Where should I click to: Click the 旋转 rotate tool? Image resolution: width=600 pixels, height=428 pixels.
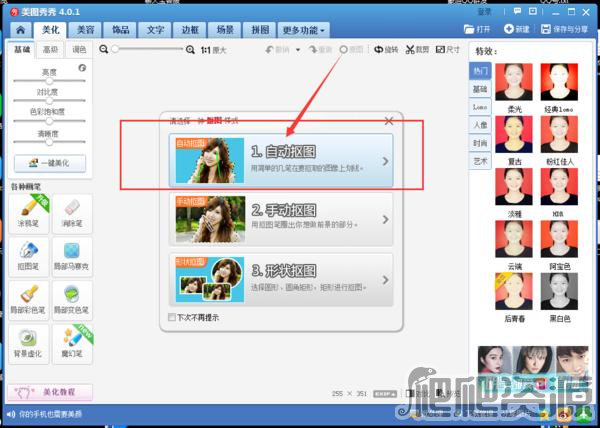pyautogui.click(x=386, y=50)
